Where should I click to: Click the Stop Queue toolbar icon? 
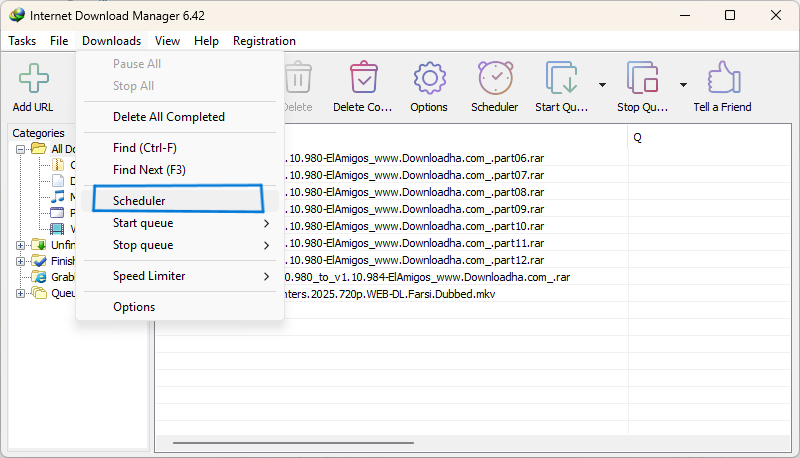pos(642,78)
